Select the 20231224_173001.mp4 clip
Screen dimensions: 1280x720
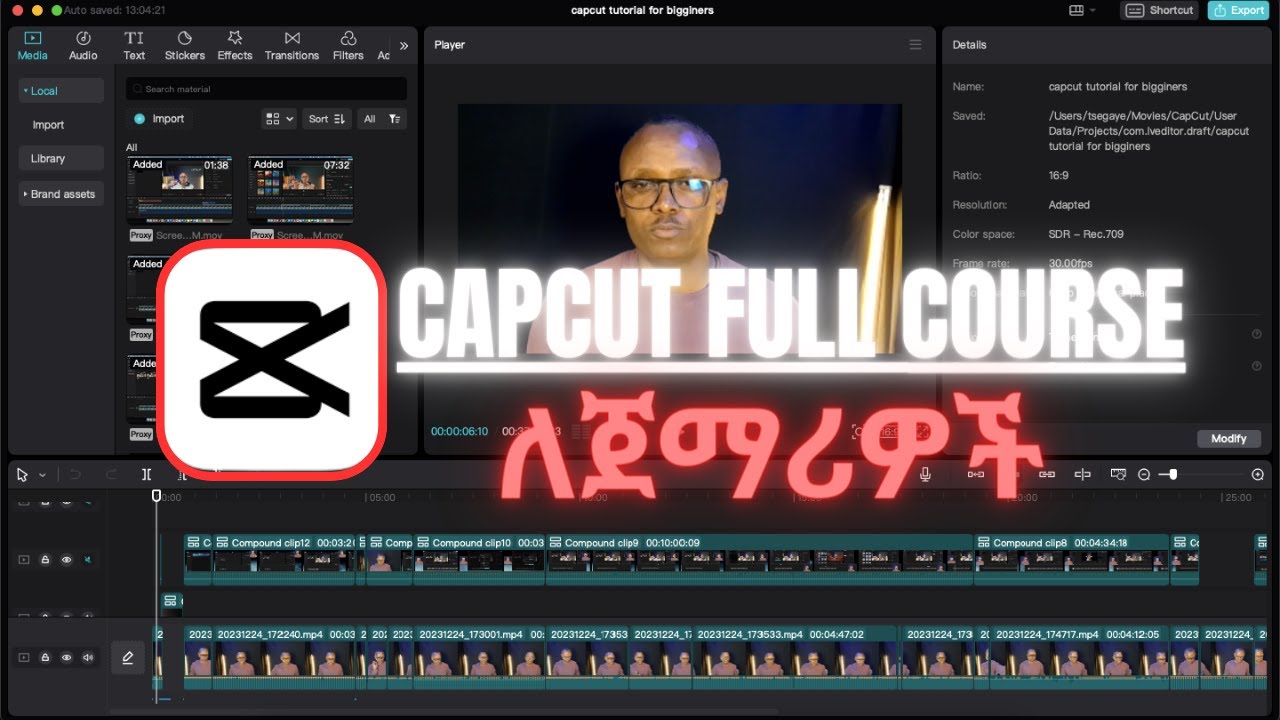click(480, 657)
